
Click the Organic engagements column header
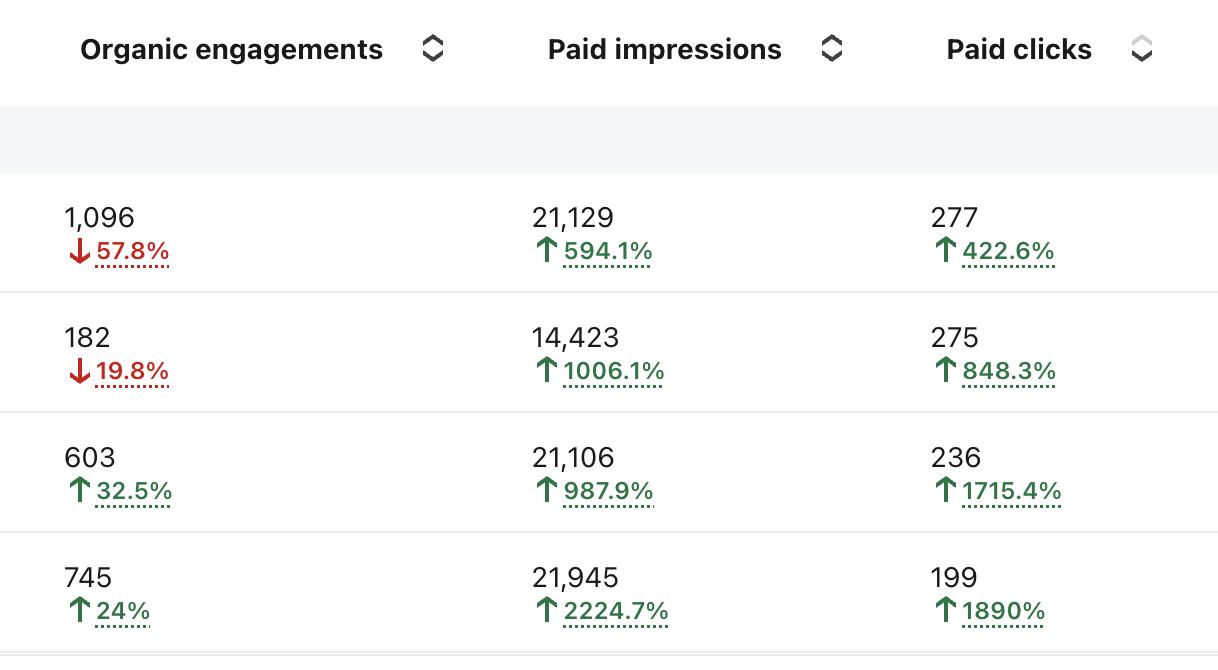pyautogui.click(x=232, y=50)
